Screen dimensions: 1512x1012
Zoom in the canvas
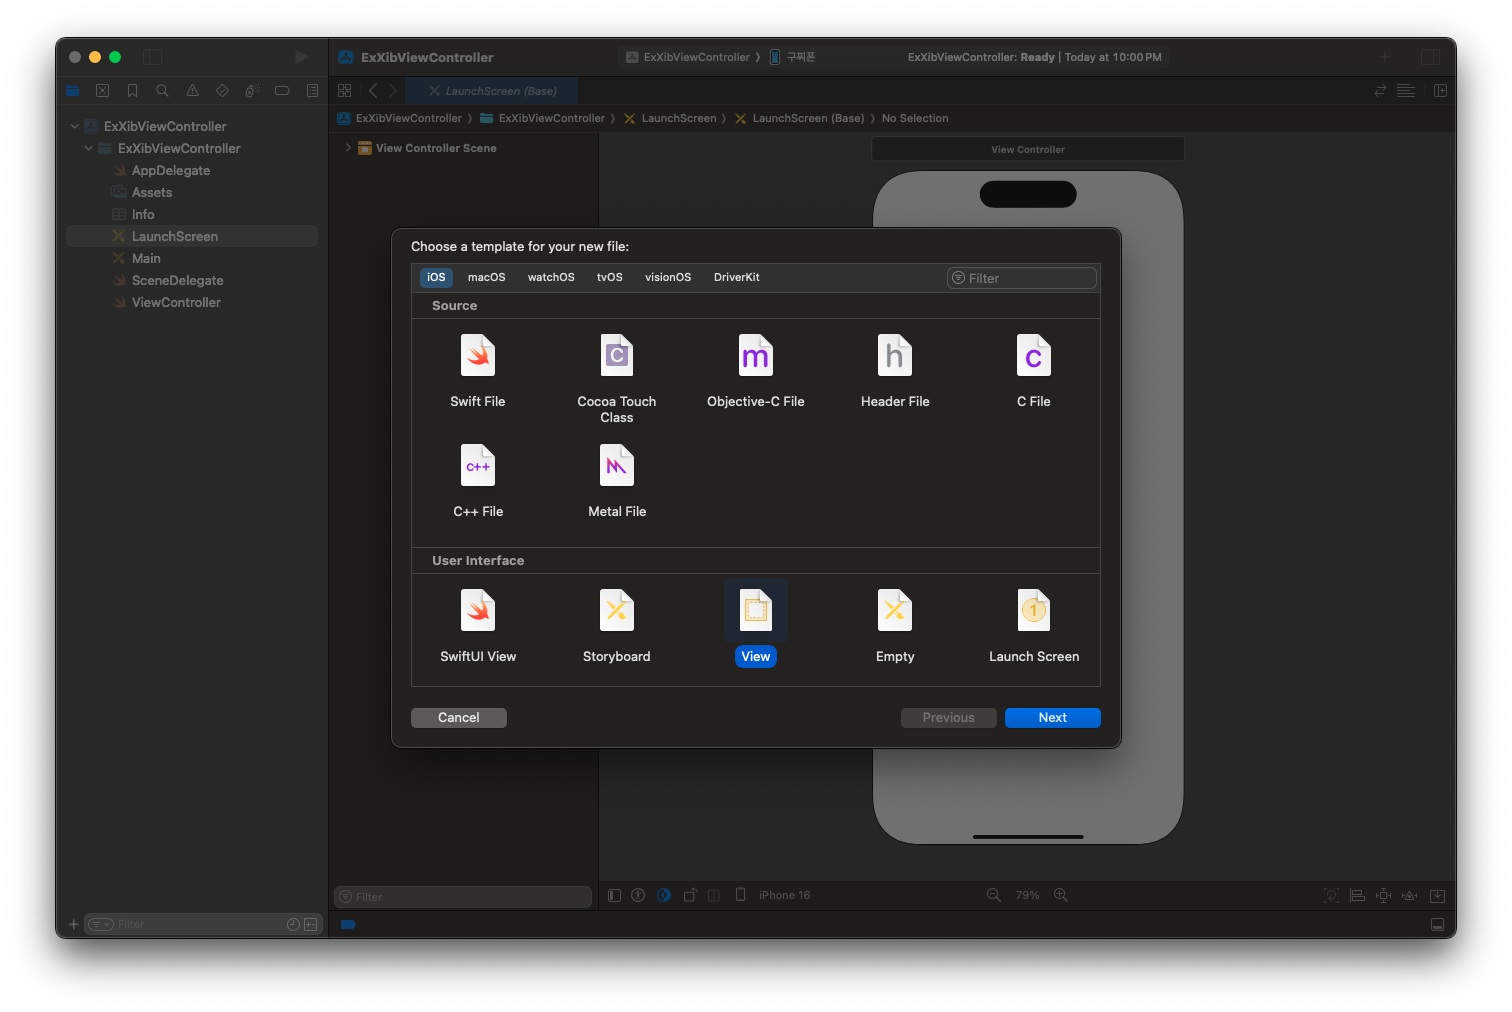click(1061, 895)
